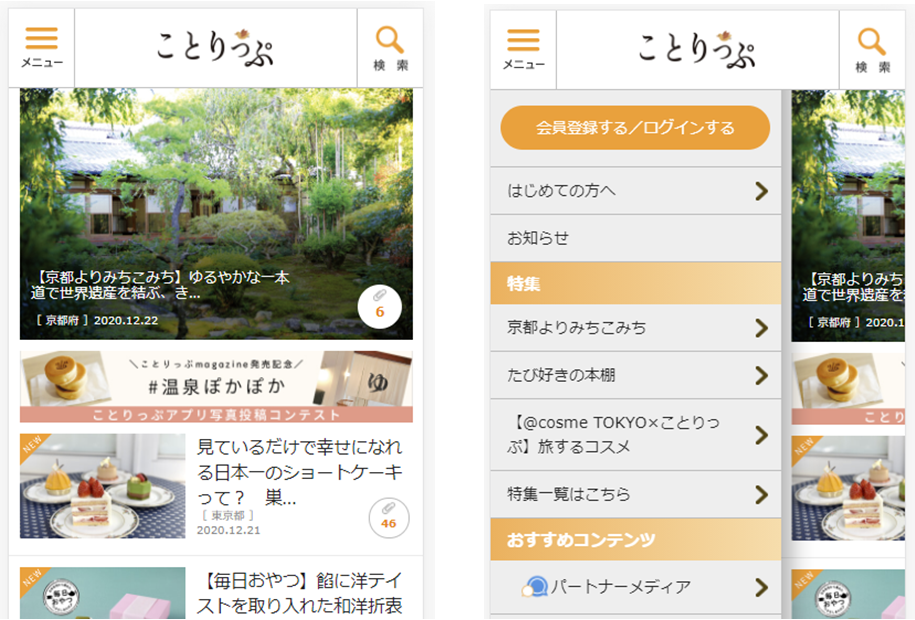Click the chevron on the 旅するコスメ row

(761, 435)
